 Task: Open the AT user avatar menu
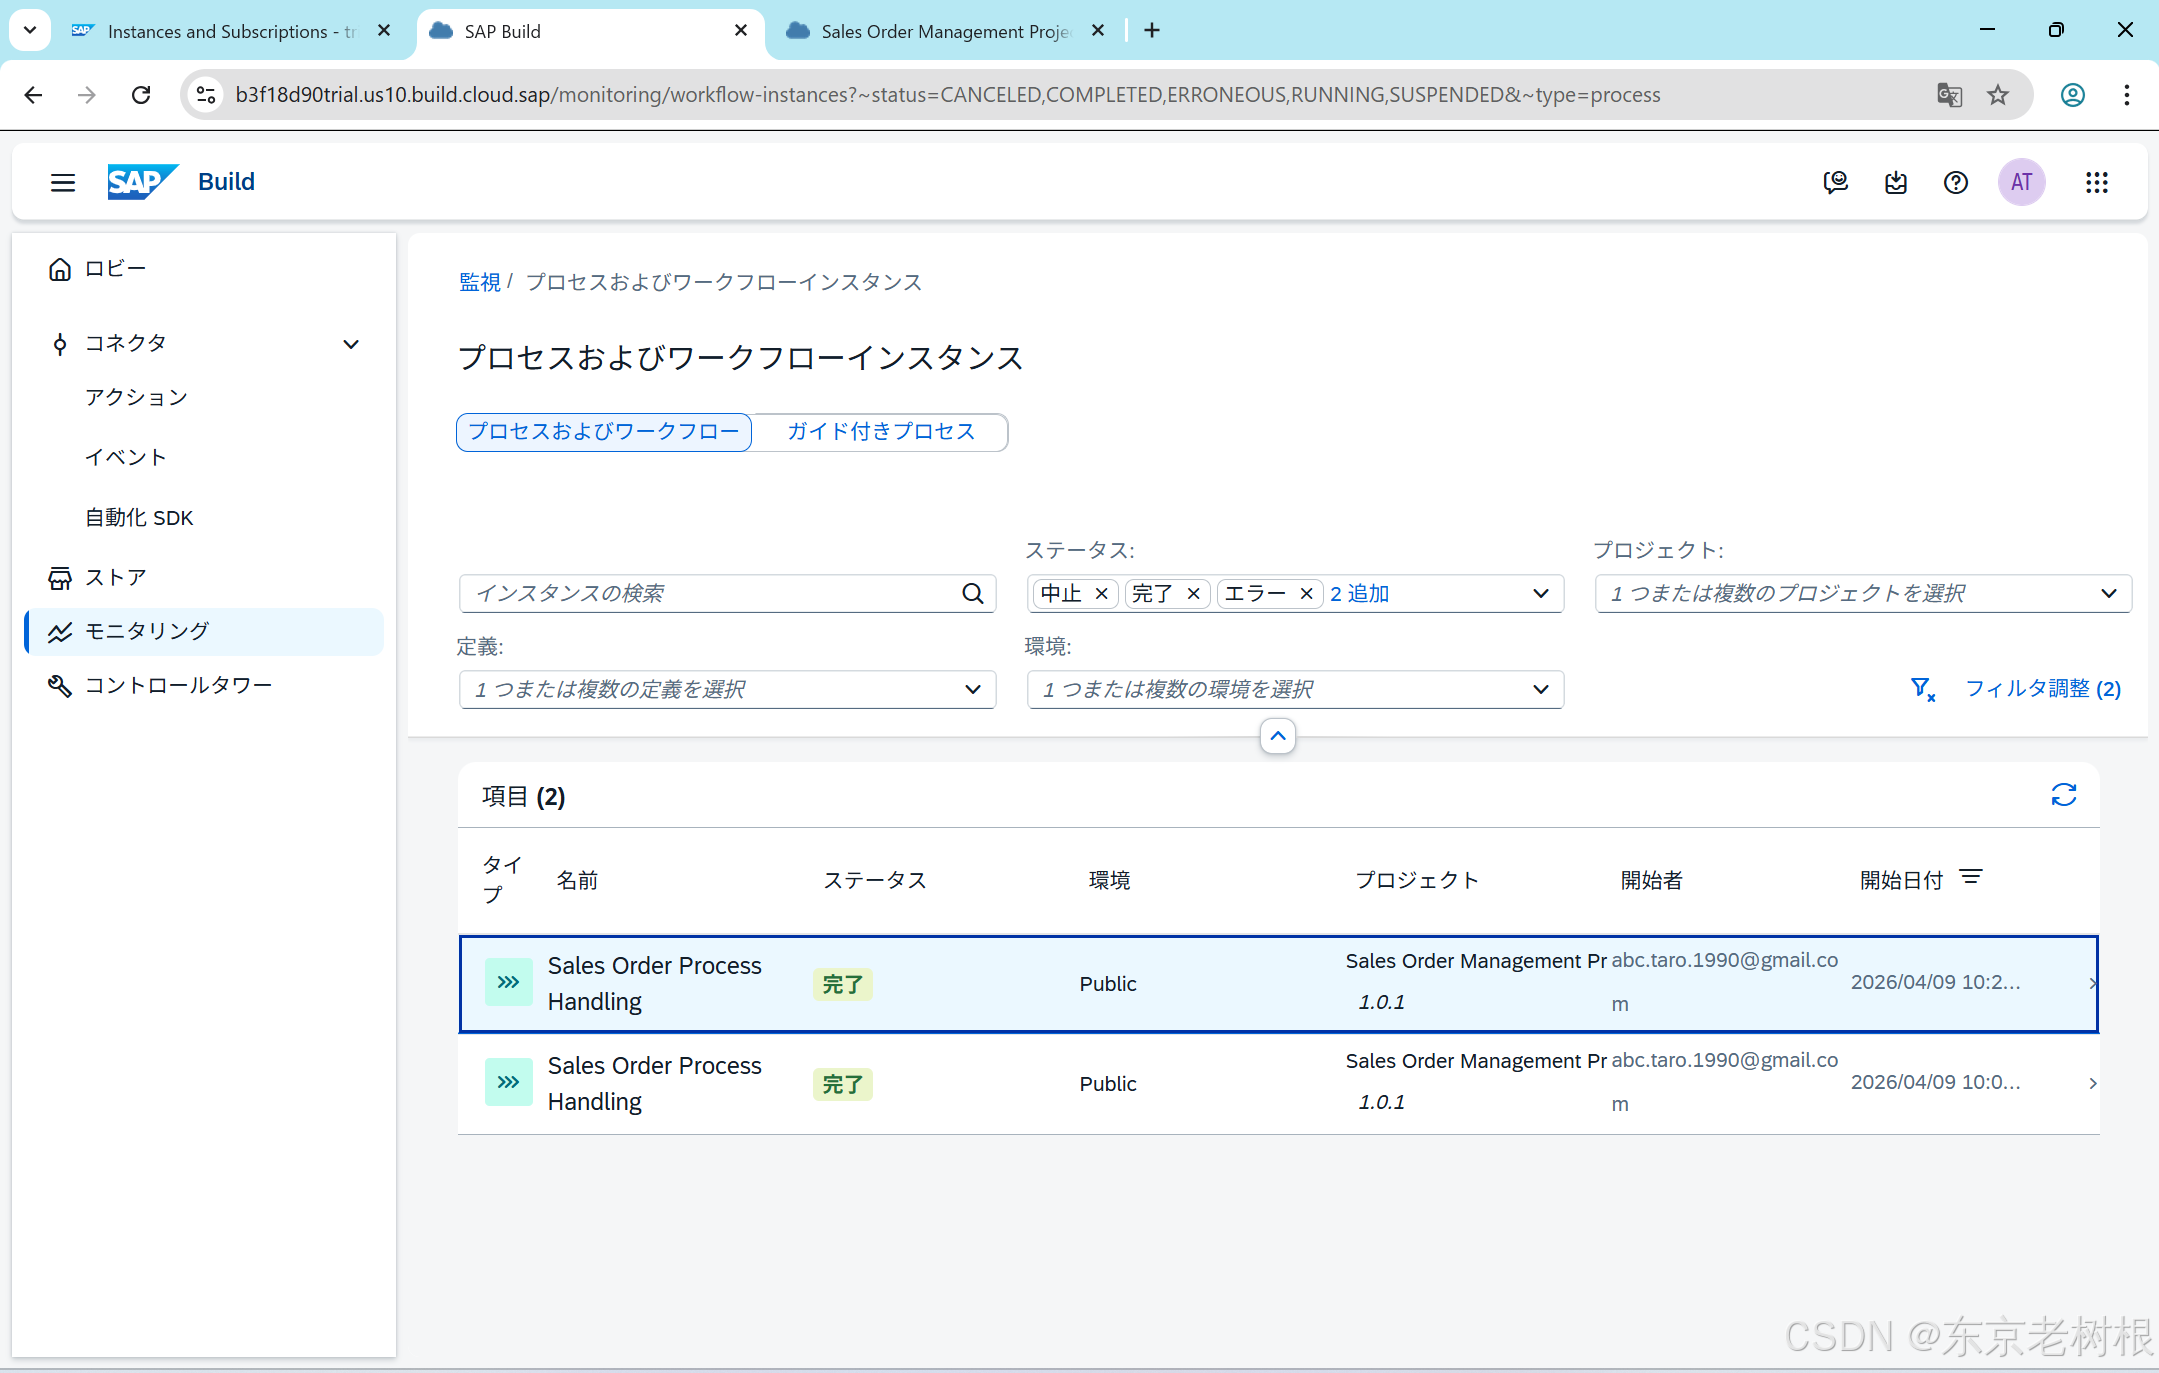point(2021,182)
